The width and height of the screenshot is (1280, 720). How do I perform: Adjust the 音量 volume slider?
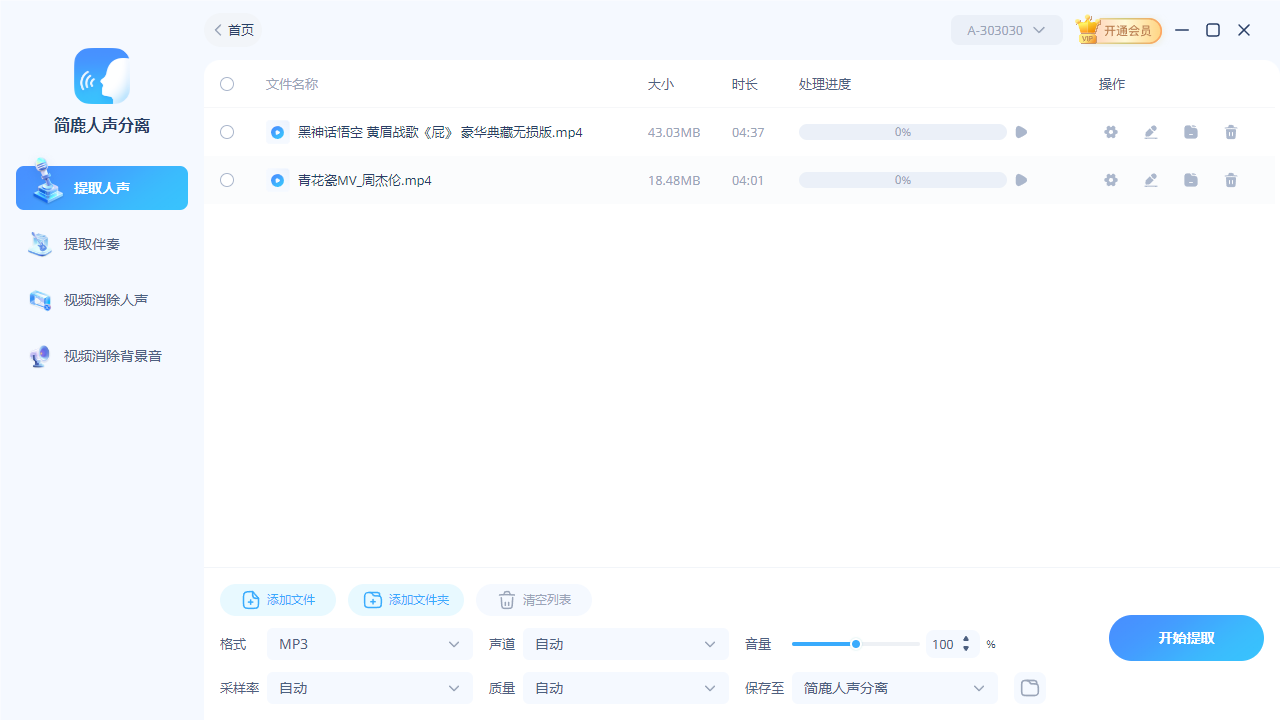click(856, 644)
